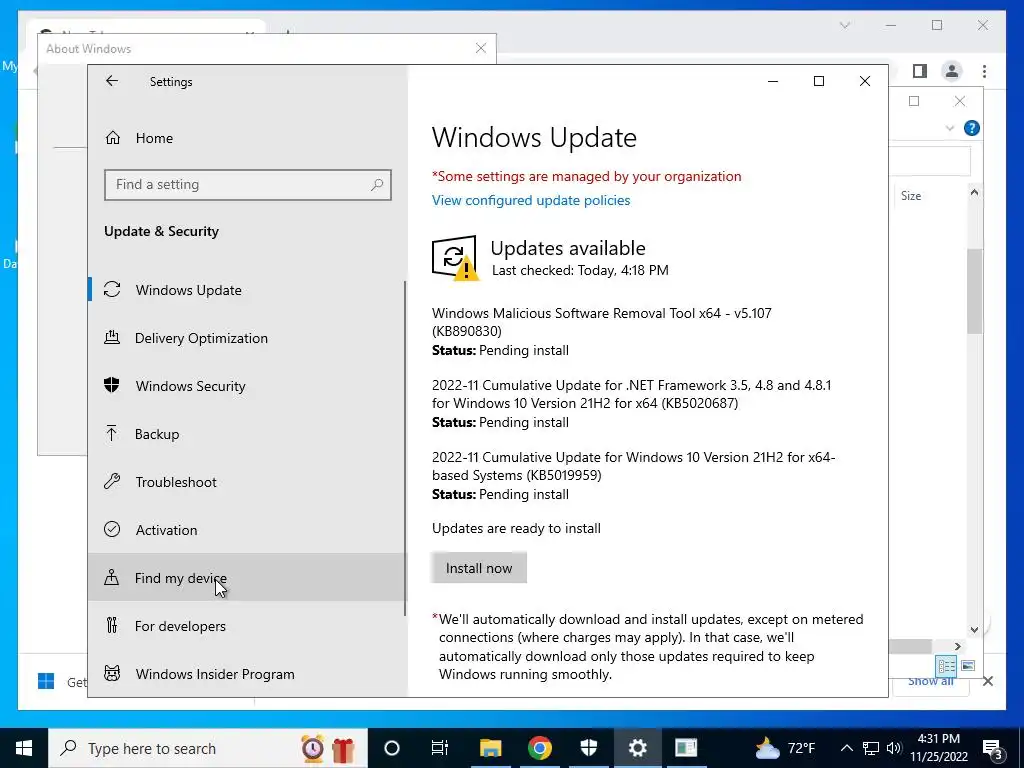The height and width of the screenshot is (768, 1024).
Task: Click the Settings gear in the taskbar
Action: pos(637,748)
